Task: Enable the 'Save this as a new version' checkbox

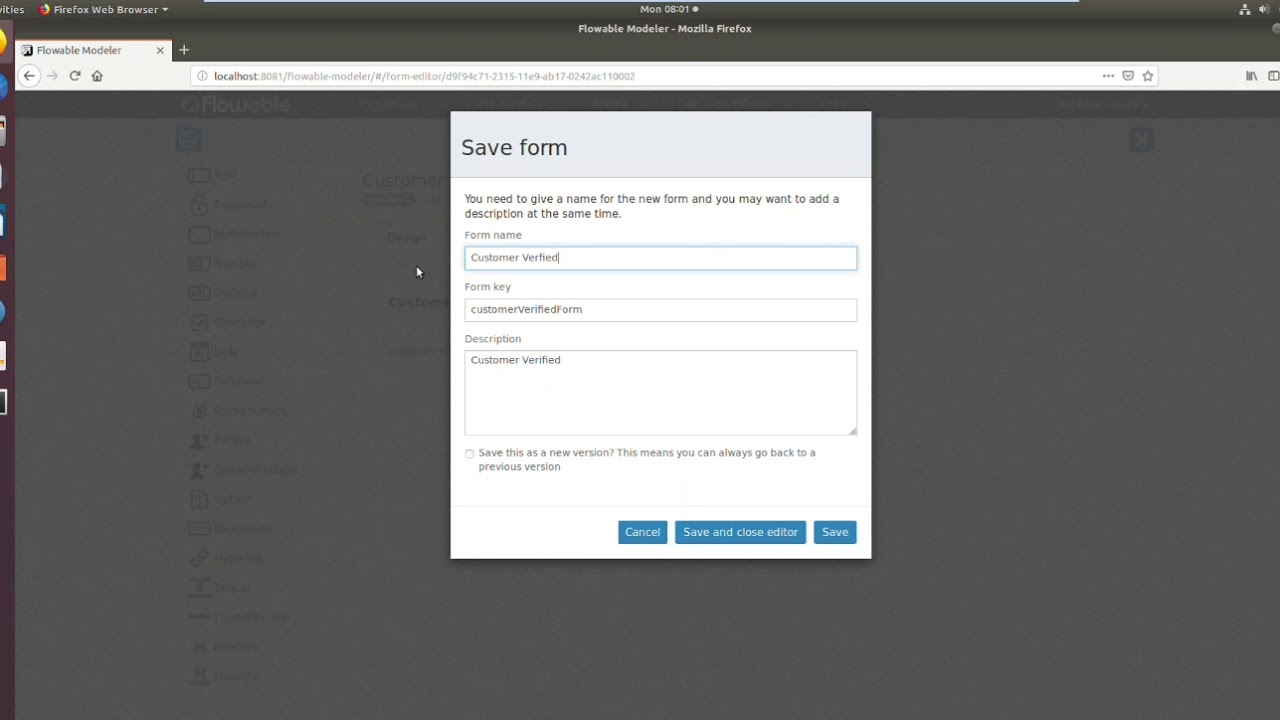Action: pos(470,454)
